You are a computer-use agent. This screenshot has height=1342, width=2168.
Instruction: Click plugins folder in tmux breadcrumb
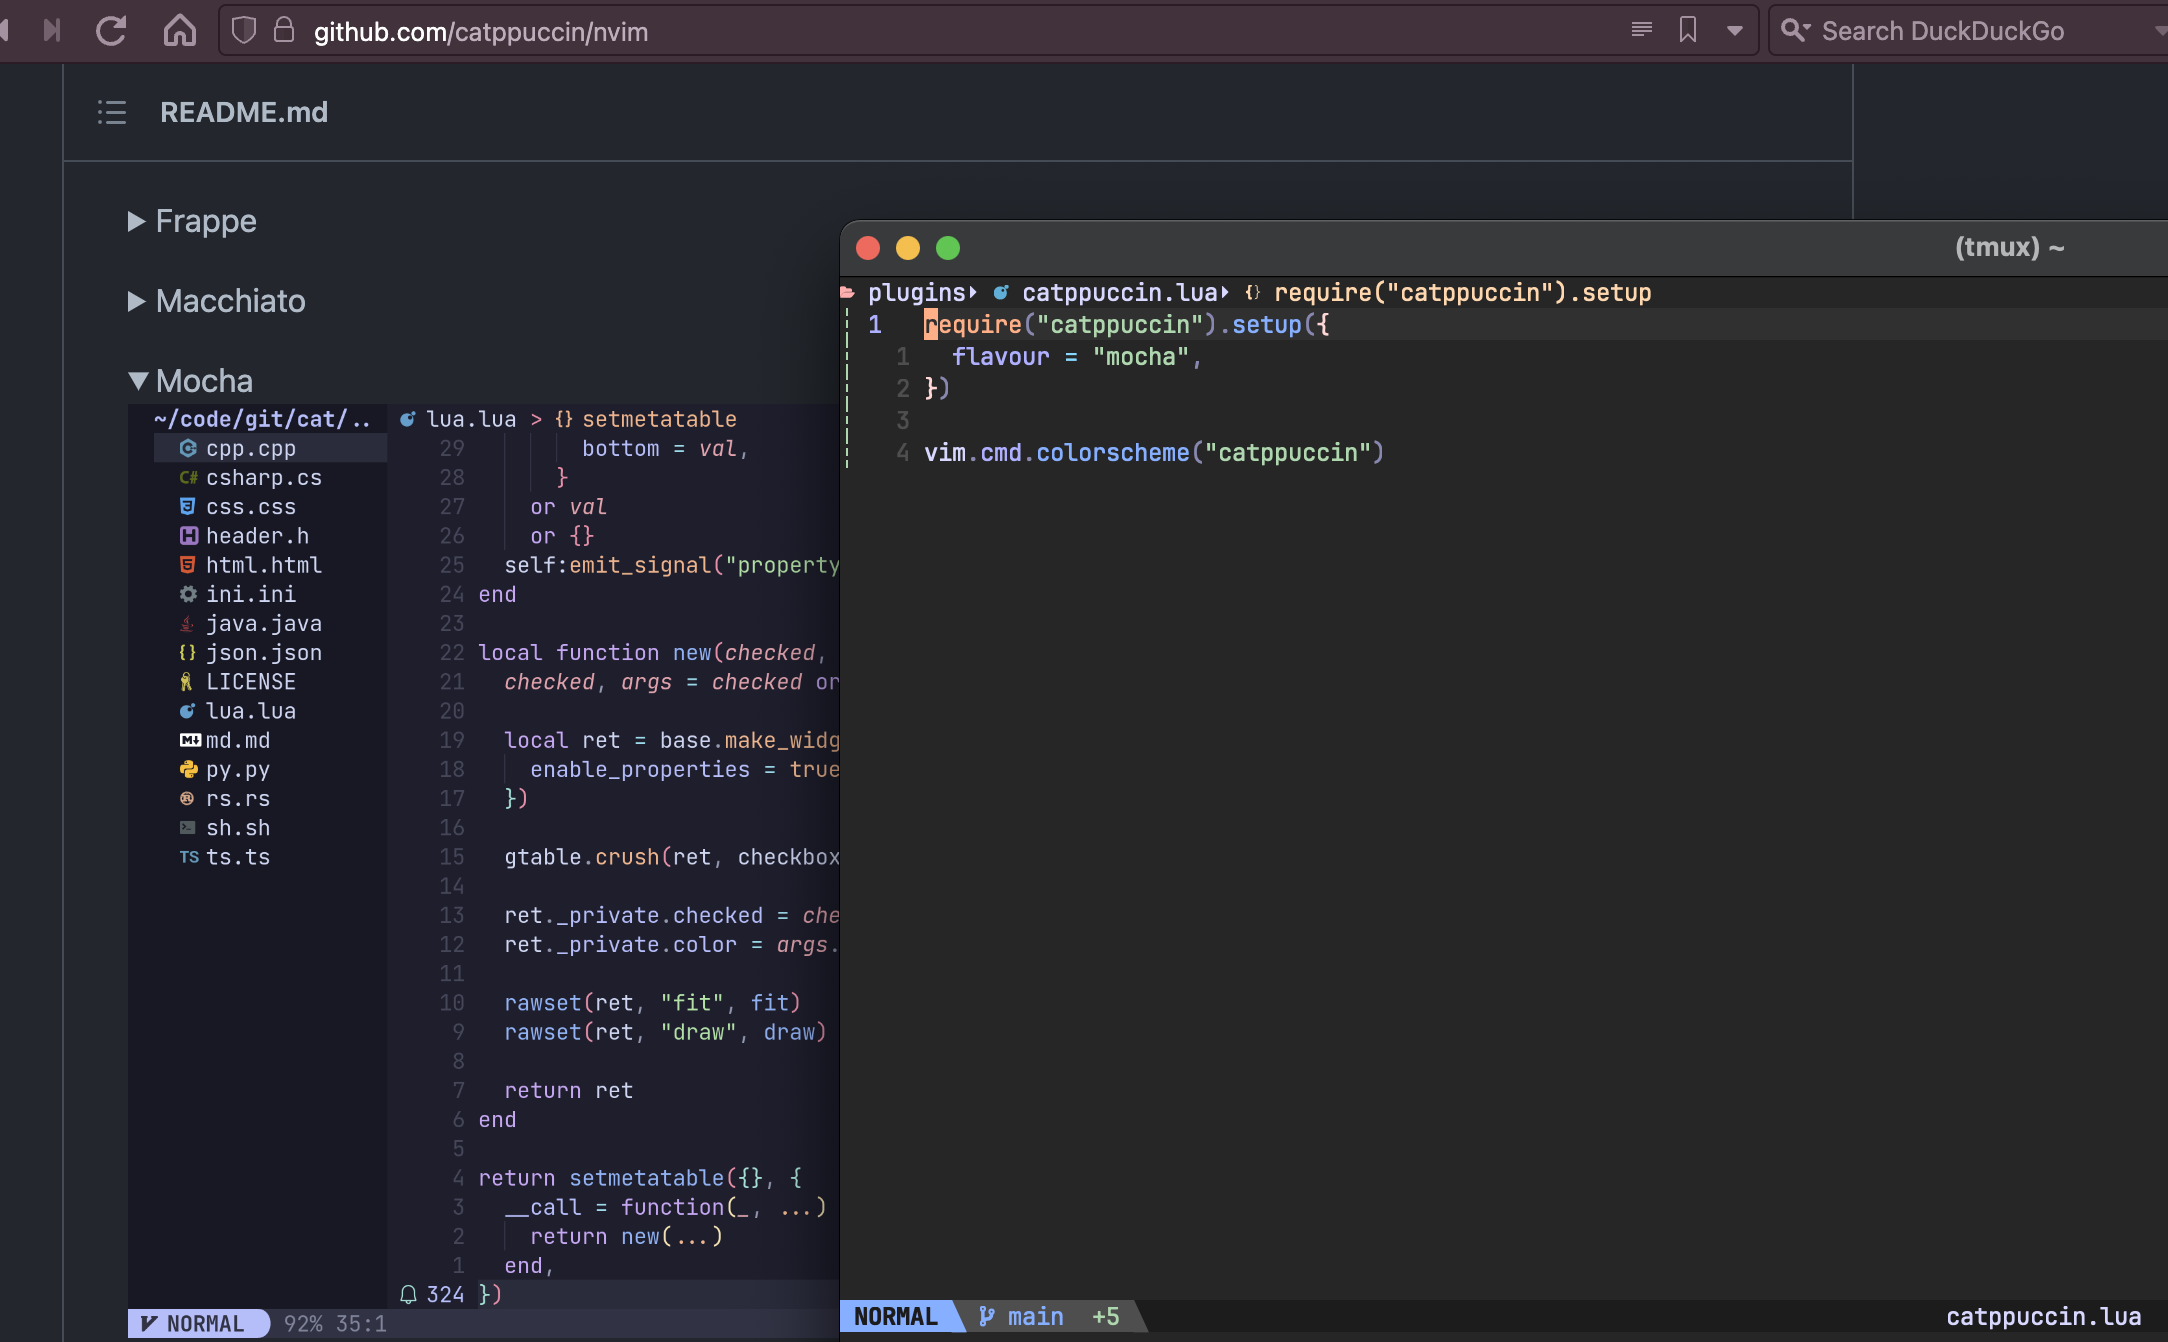[x=916, y=293]
